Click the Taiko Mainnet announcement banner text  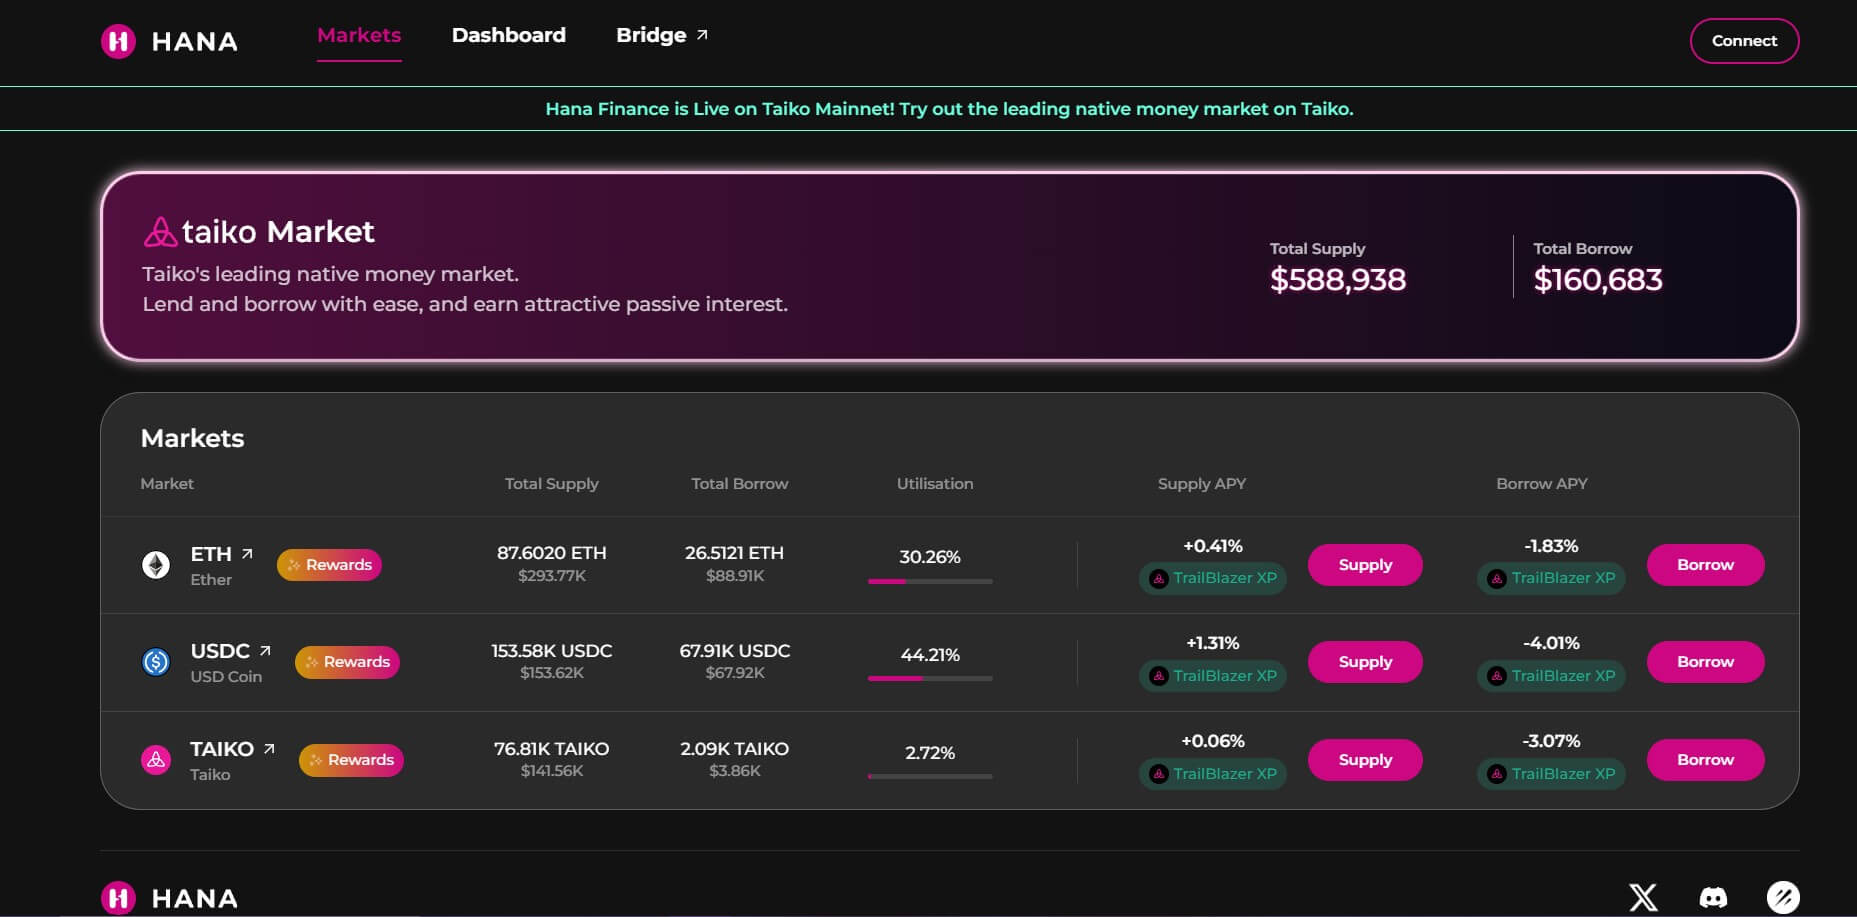[949, 109]
